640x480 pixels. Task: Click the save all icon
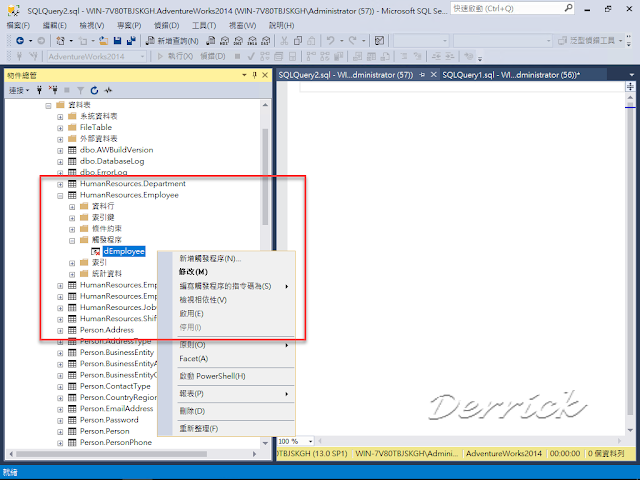tap(131, 40)
